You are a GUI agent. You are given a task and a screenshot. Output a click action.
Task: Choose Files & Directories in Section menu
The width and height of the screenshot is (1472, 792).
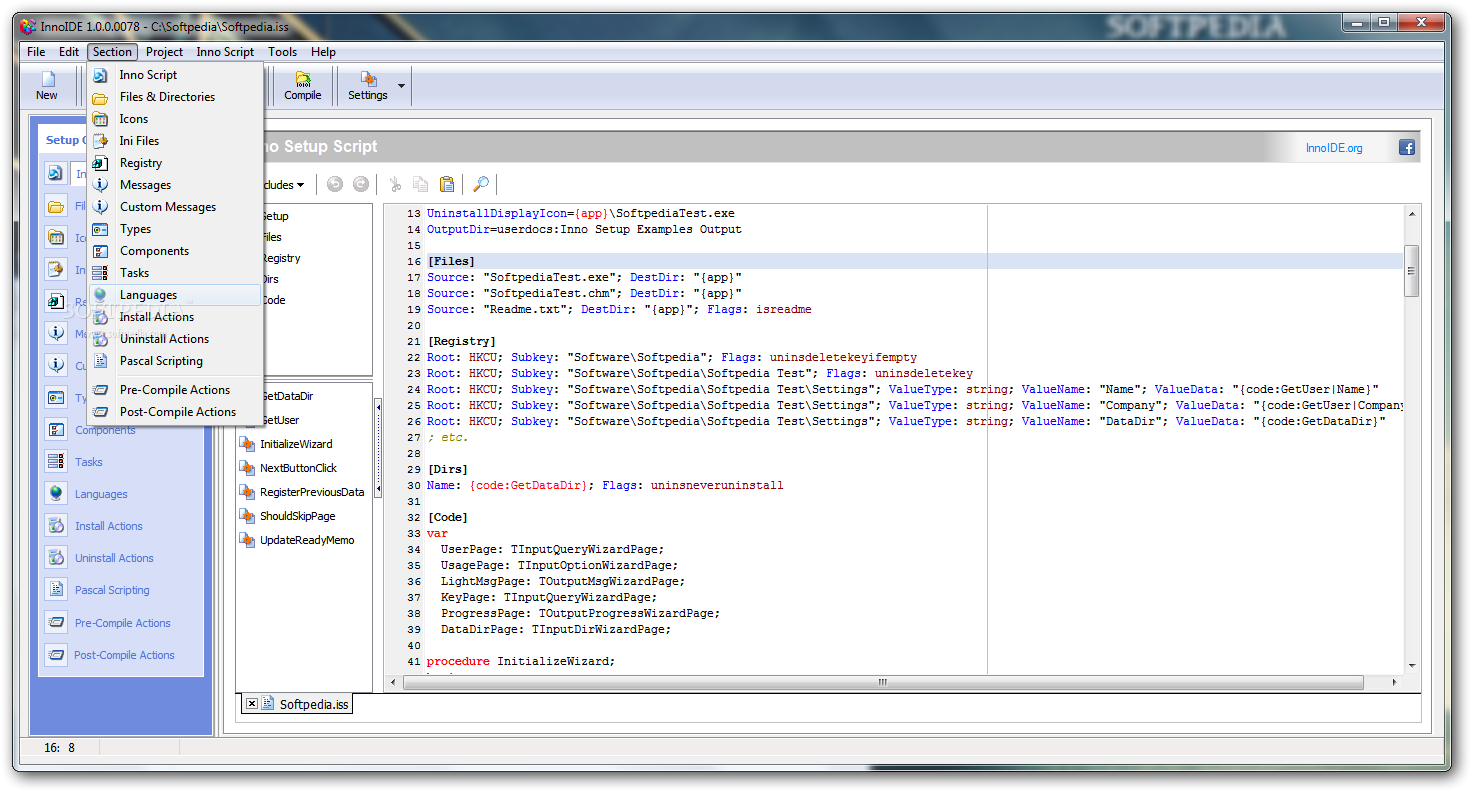point(176,97)
